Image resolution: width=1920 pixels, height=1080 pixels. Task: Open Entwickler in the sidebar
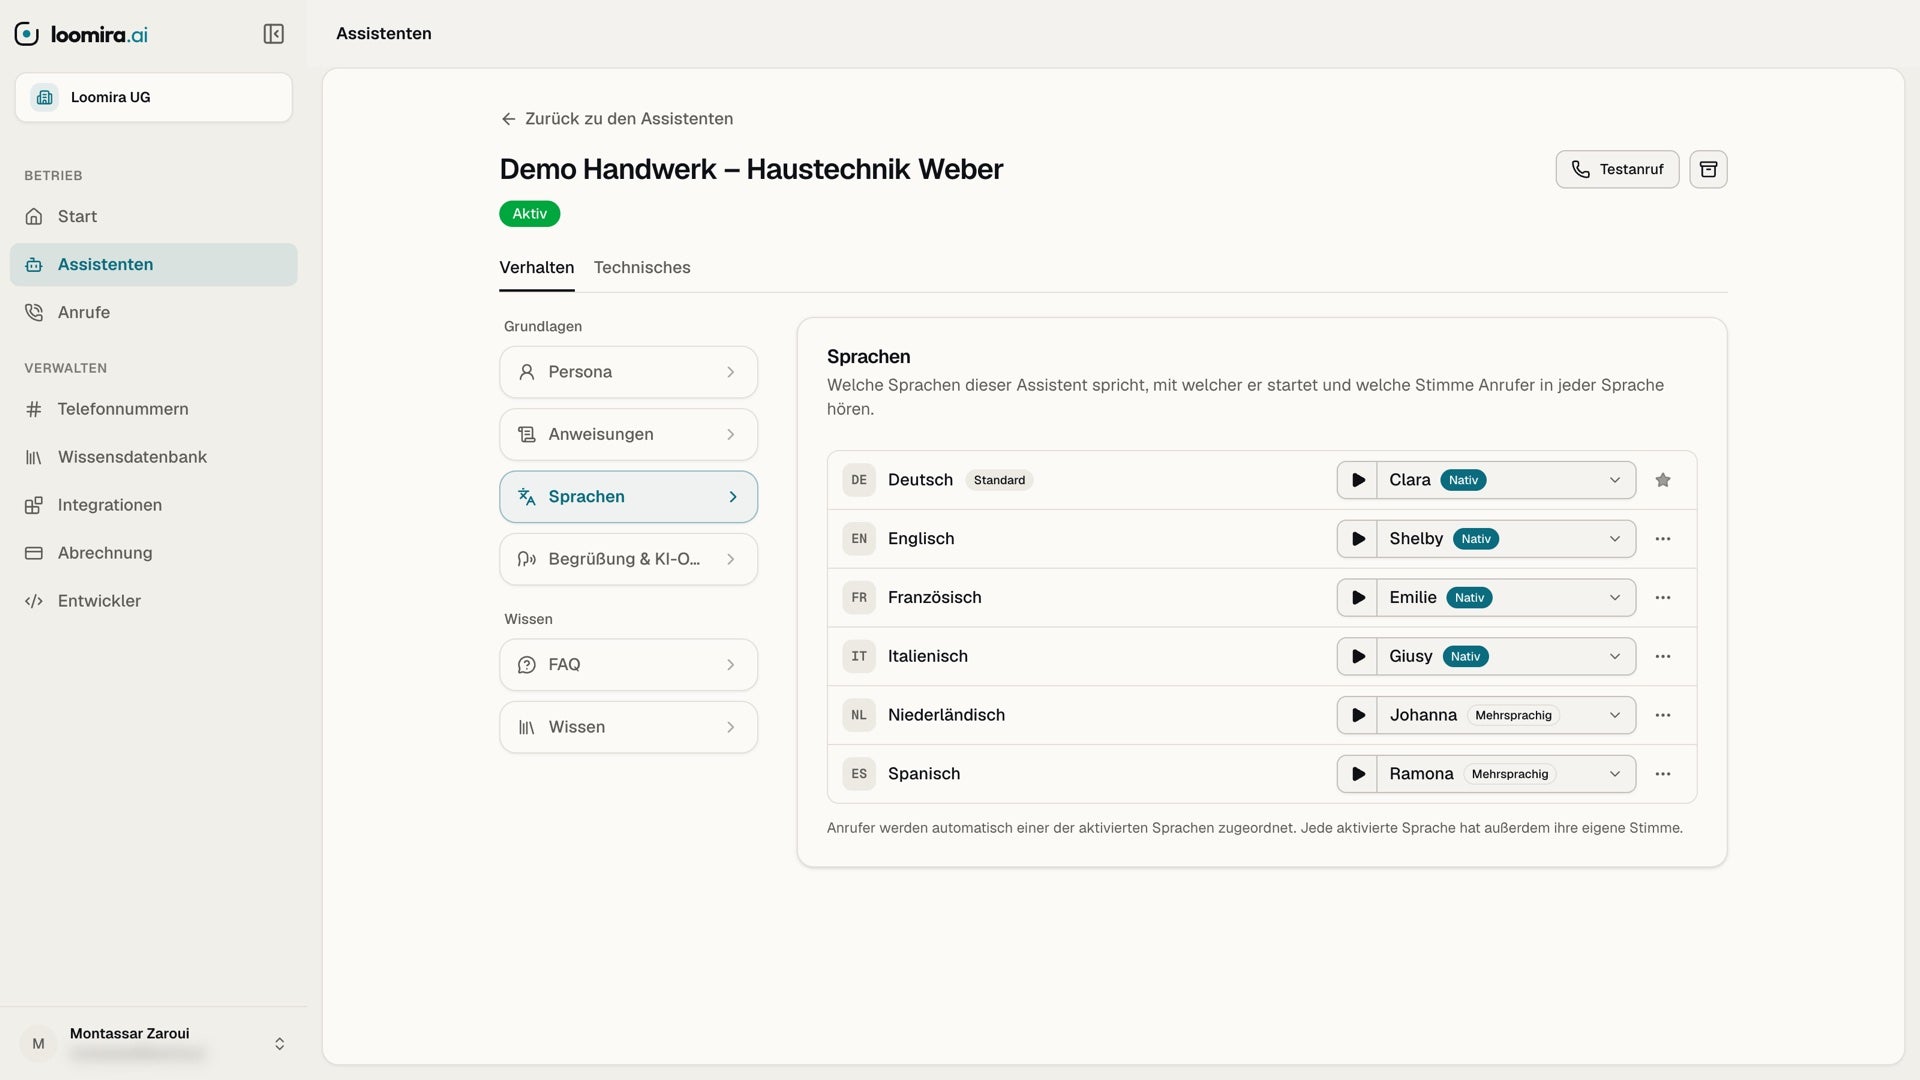pos(153,601)
